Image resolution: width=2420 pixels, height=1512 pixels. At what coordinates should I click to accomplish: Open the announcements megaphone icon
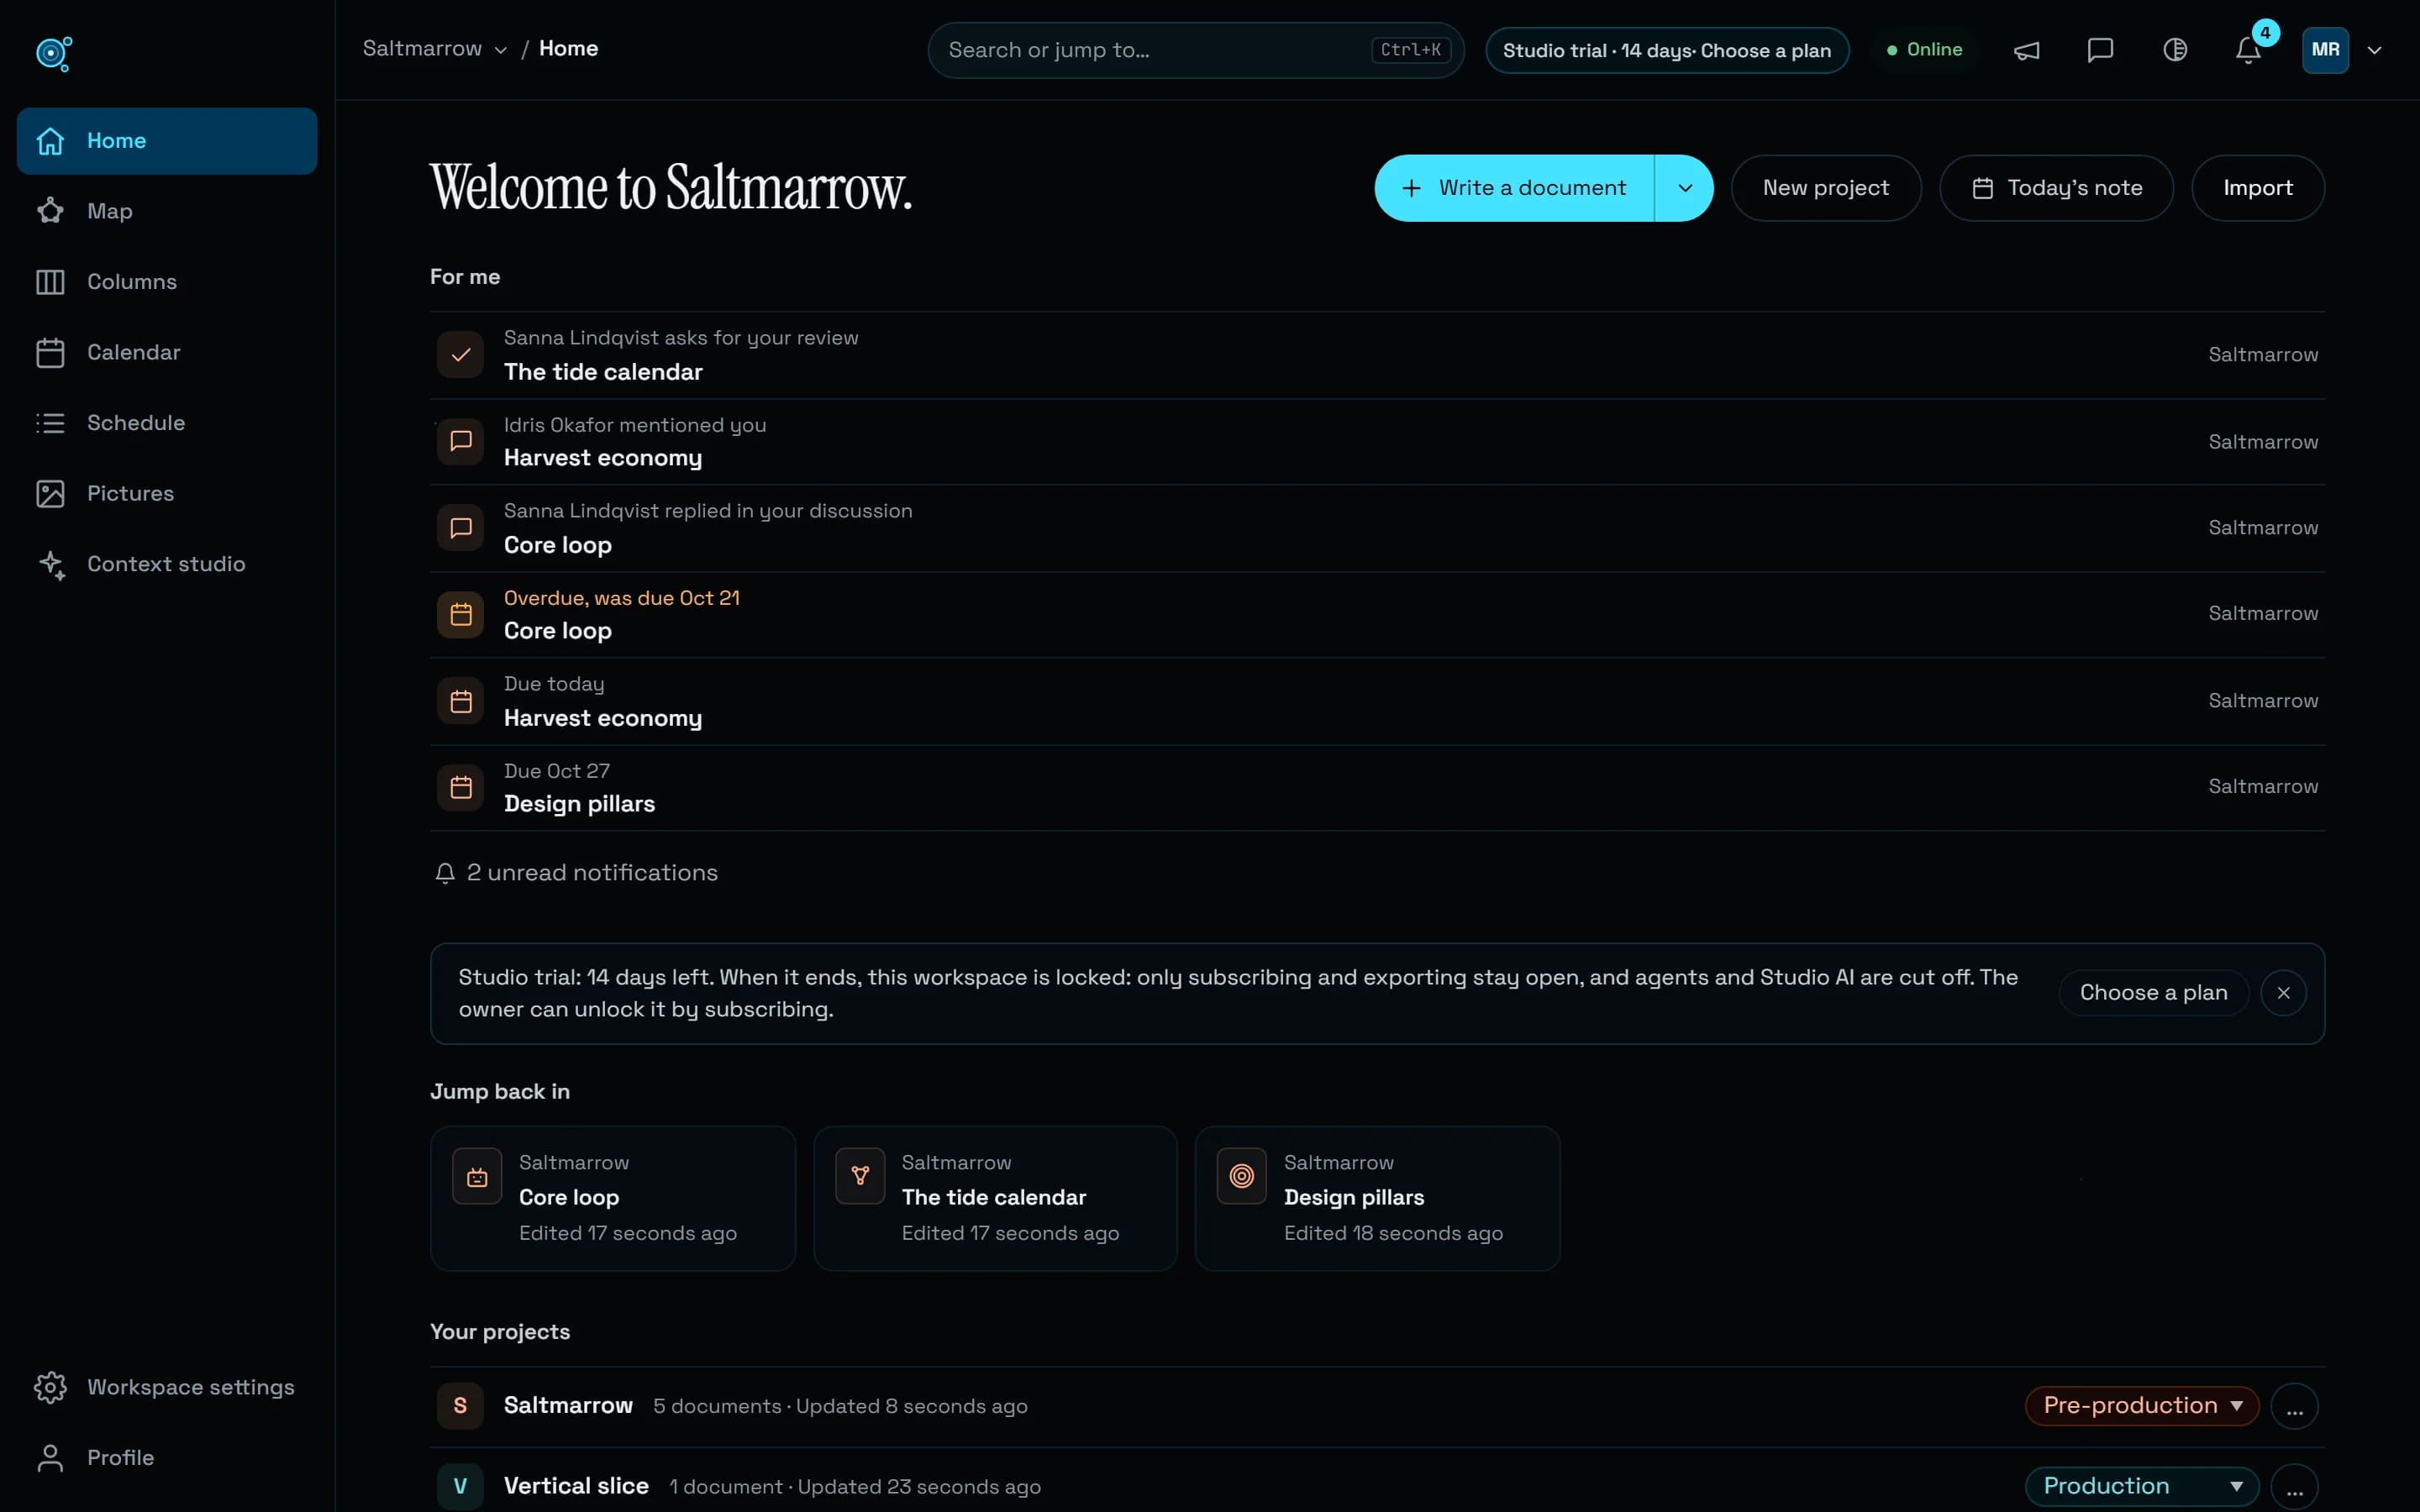pyautogui.click(x=2026, y=50)
